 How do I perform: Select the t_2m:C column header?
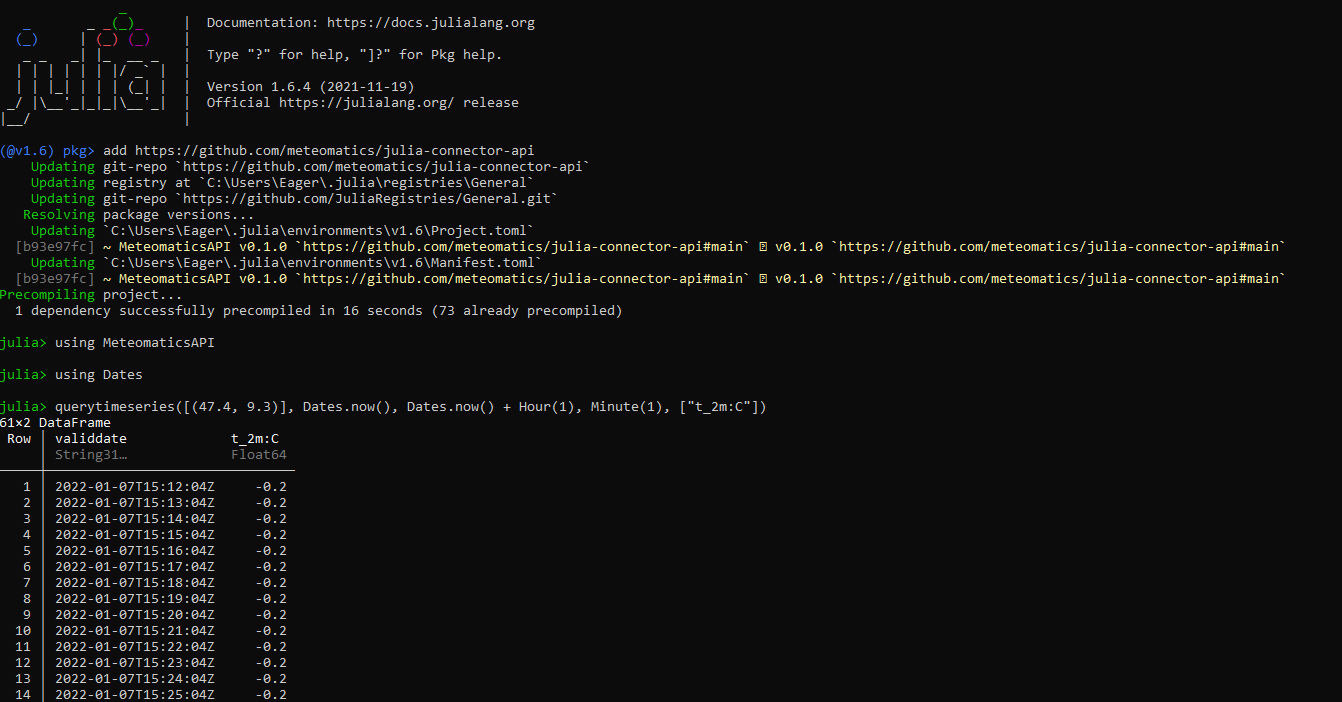click(x=254, y=439)
